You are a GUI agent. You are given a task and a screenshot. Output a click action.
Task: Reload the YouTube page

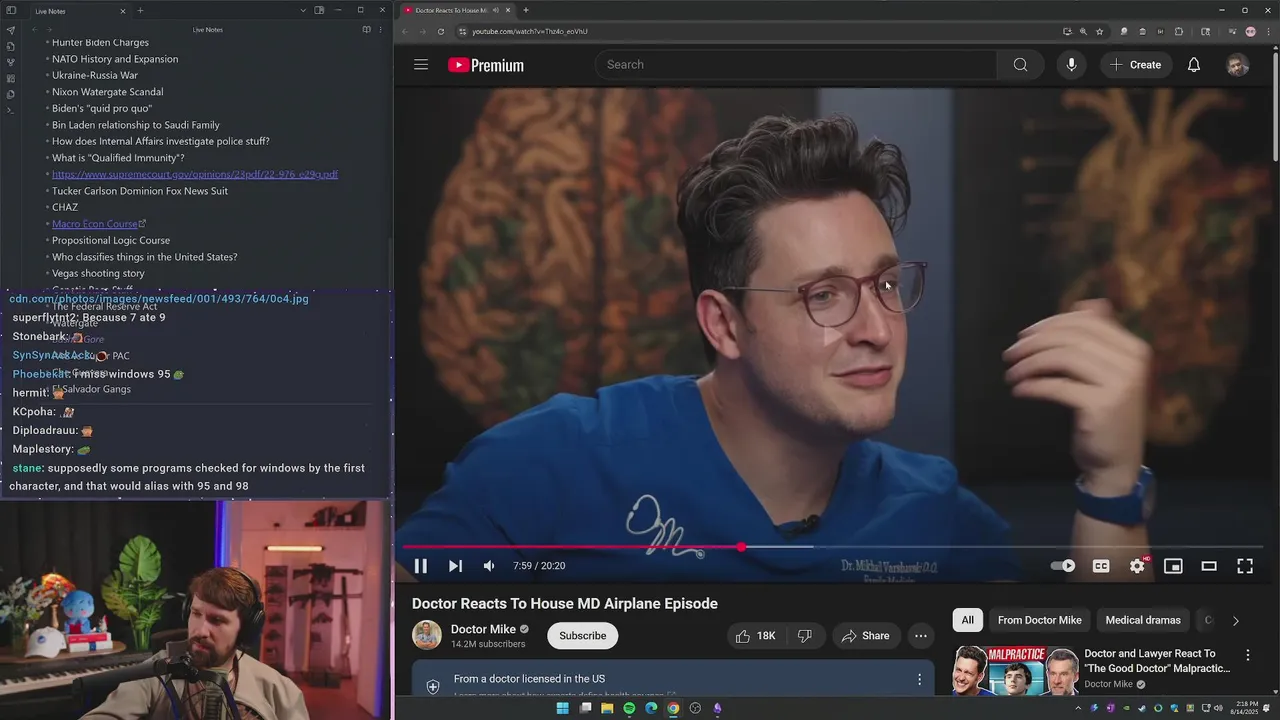click(441, 31)
